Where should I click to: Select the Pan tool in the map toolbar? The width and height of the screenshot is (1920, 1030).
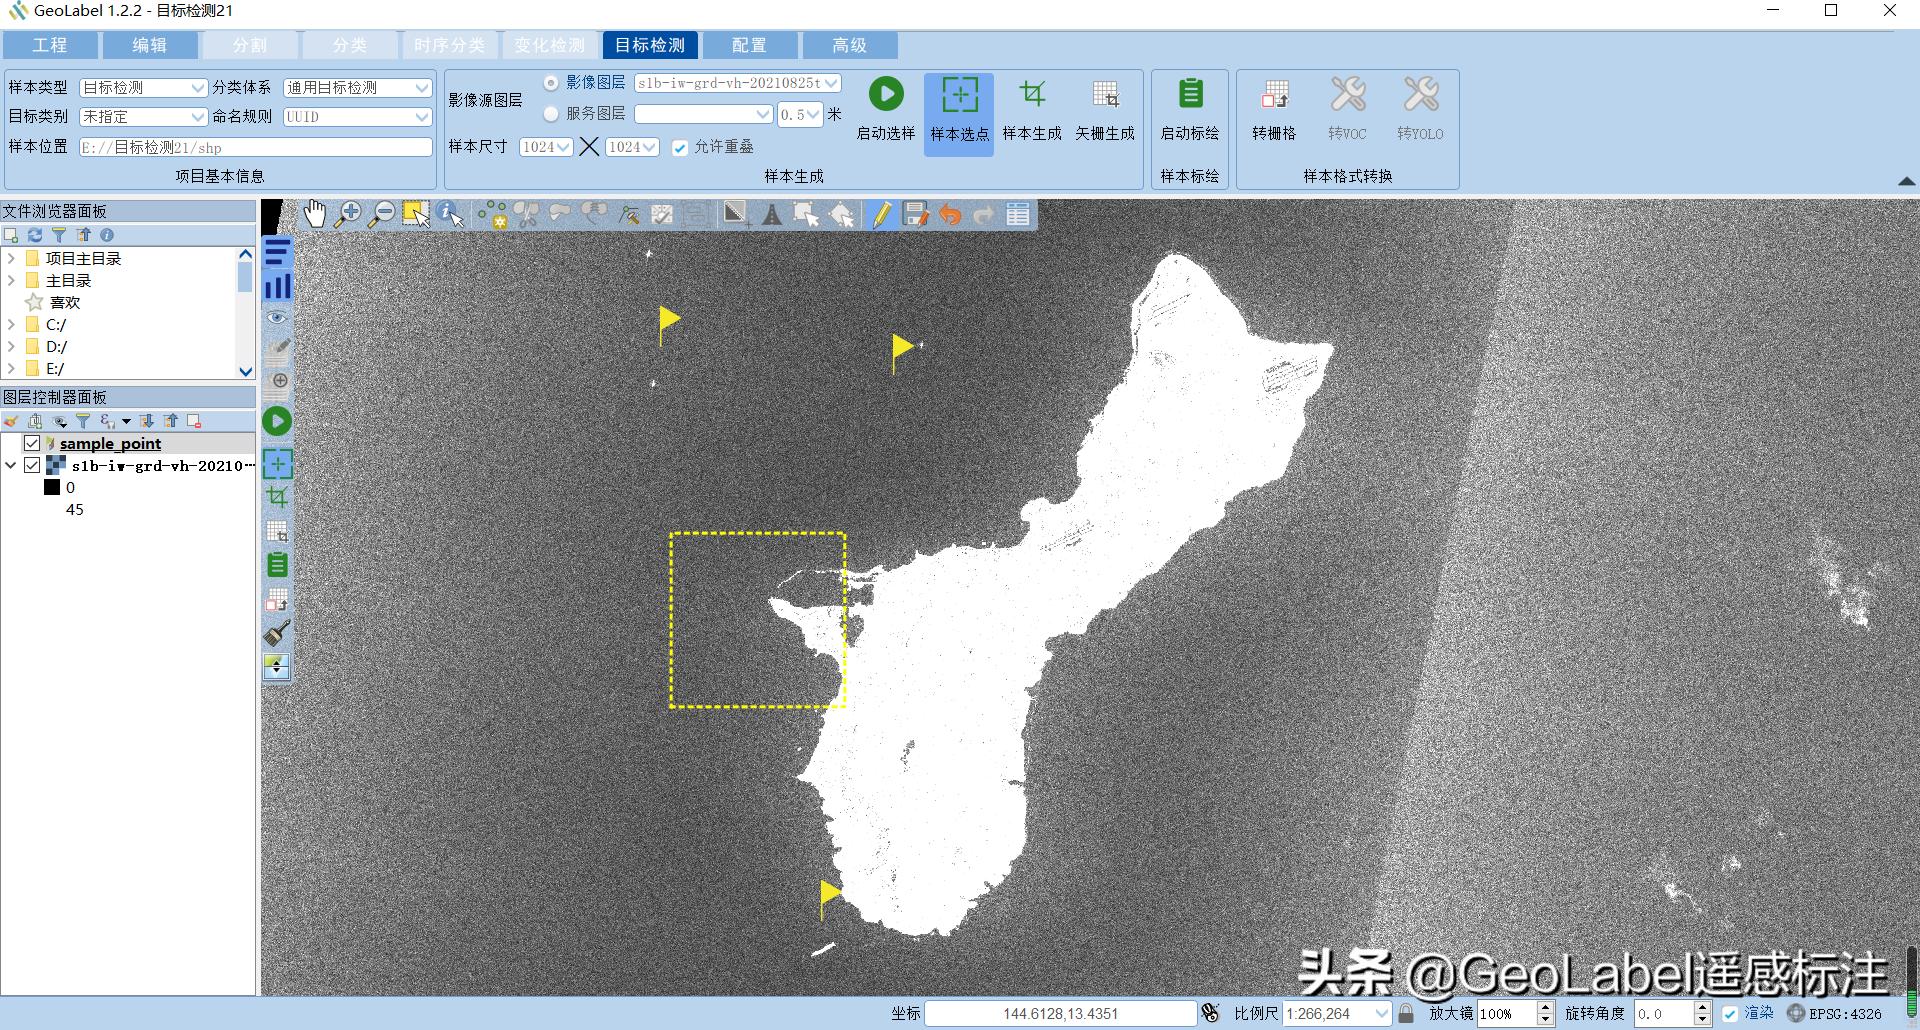314,213
